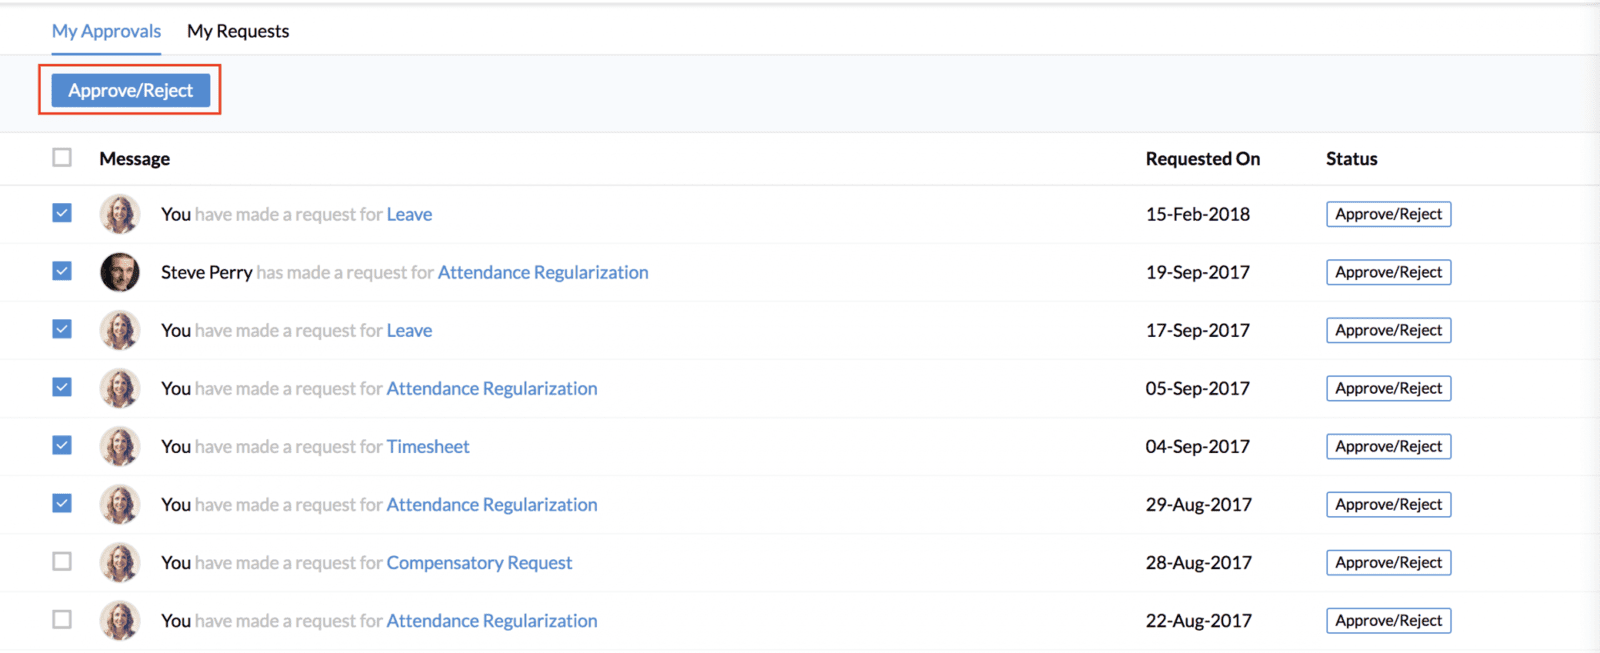Open Steve Perry's Attendance Regularization link
This screenshot has height=653, width=1600.
(543, 272)
